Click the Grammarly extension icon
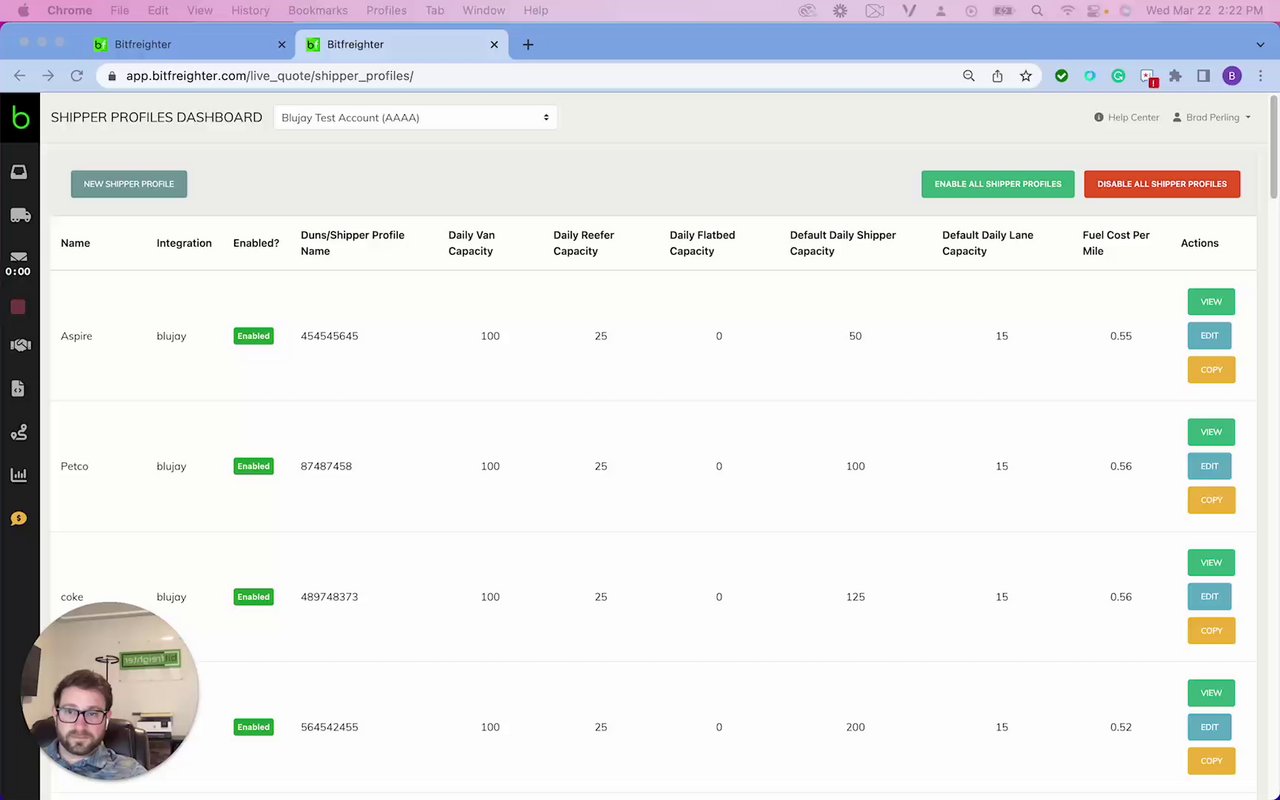Image resolution: width=1280 pixels, height=800 pixels. pos(1119,76)
